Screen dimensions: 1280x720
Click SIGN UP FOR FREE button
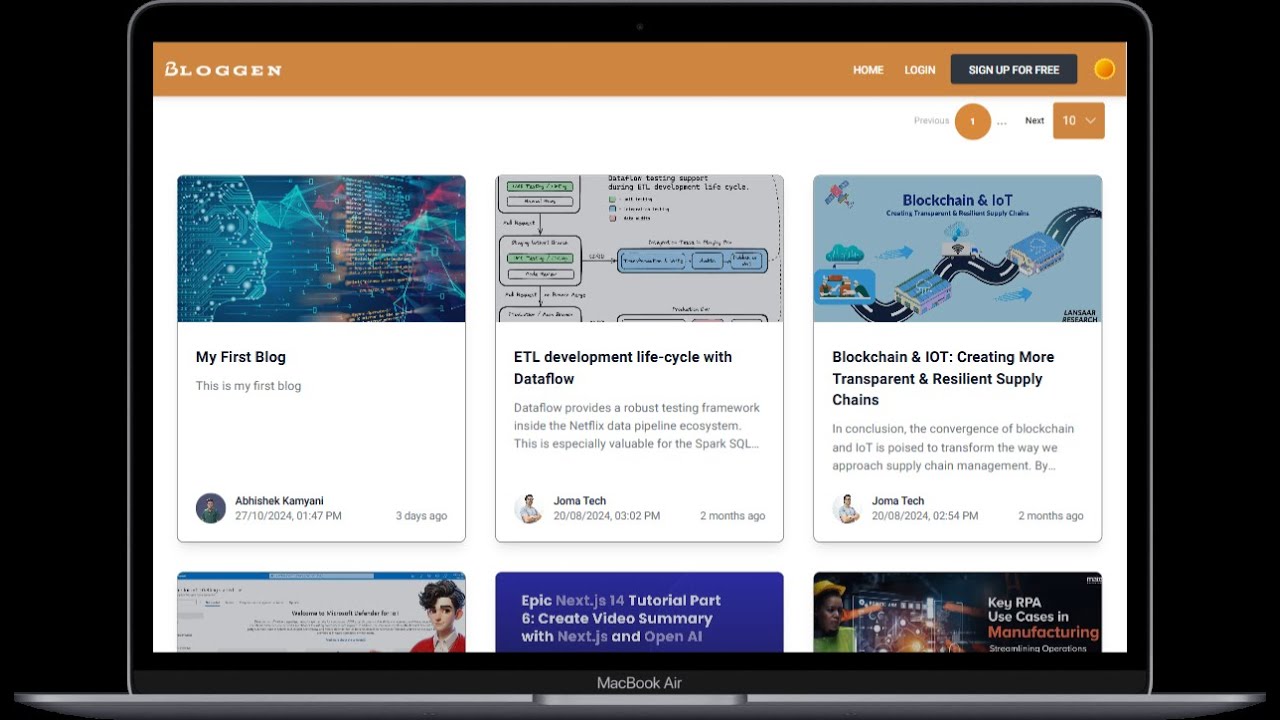pyautogui.click(x=1014, y=70)
